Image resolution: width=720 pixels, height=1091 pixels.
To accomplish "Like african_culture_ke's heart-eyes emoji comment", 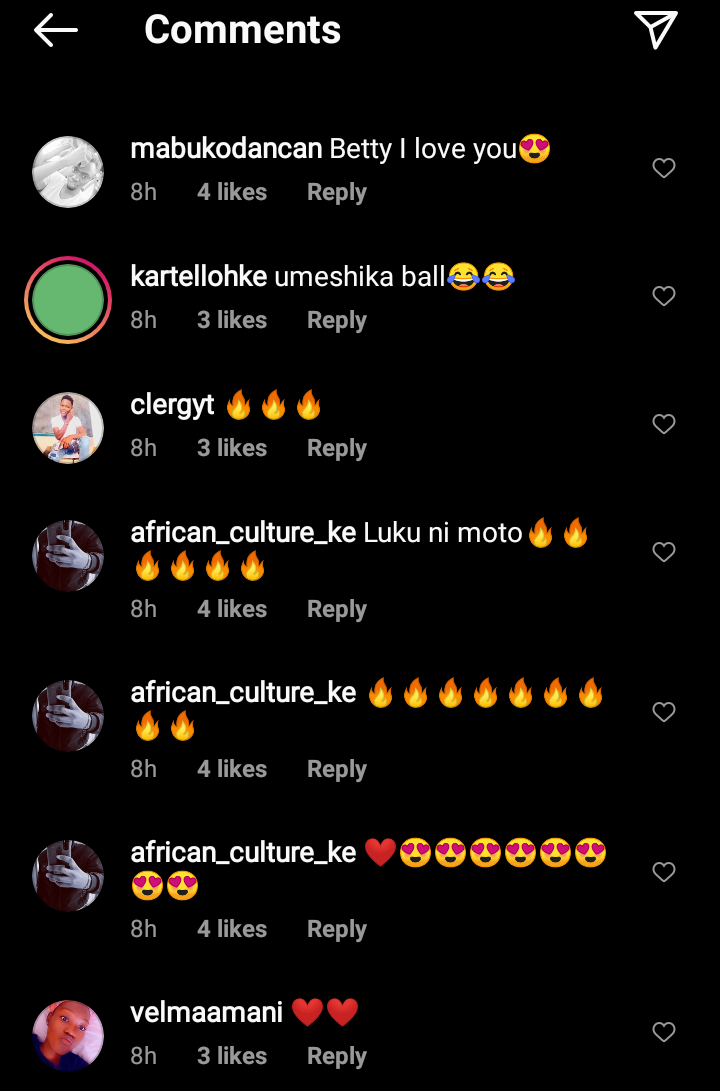I will [664, 872].
